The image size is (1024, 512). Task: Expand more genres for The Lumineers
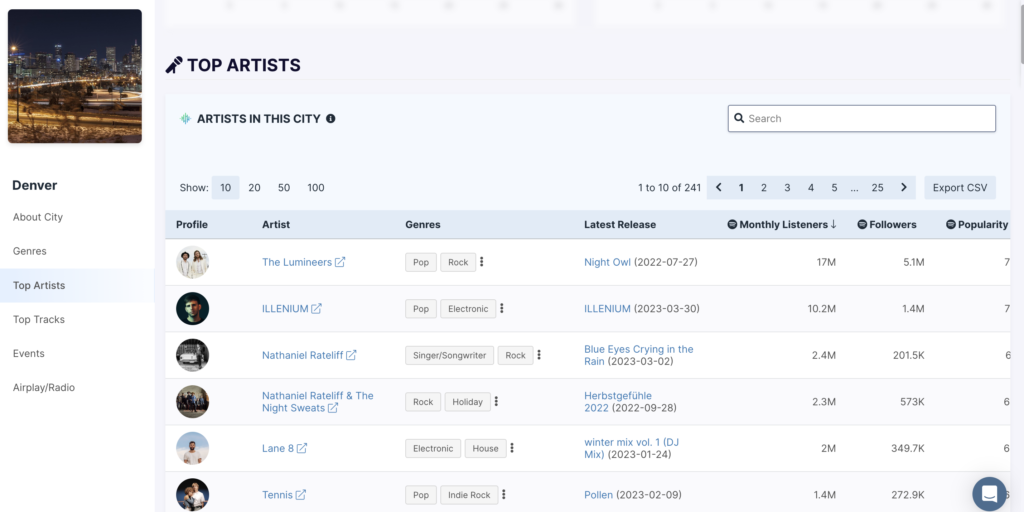[481, 262]
